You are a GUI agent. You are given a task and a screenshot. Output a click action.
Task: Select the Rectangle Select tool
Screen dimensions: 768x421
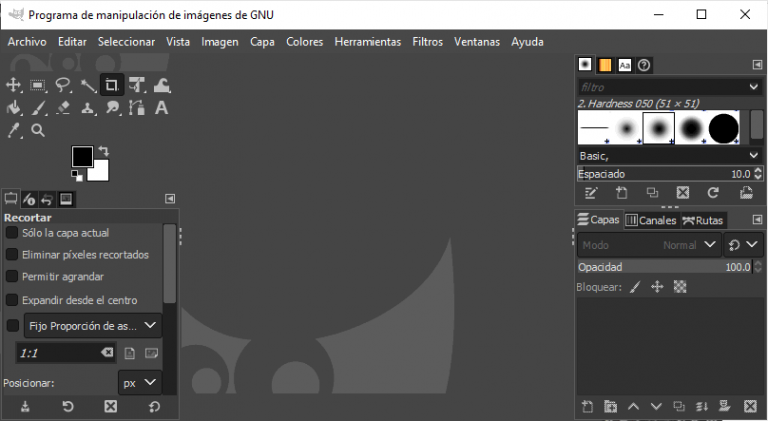38,85
